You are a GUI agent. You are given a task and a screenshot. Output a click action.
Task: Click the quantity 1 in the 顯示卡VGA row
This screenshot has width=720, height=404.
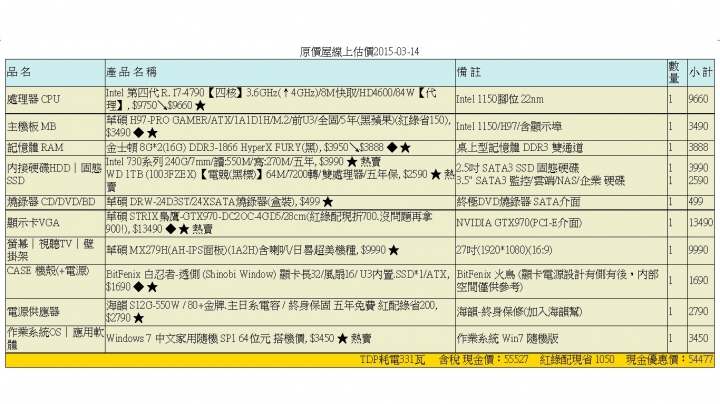(x=670, y=223)
